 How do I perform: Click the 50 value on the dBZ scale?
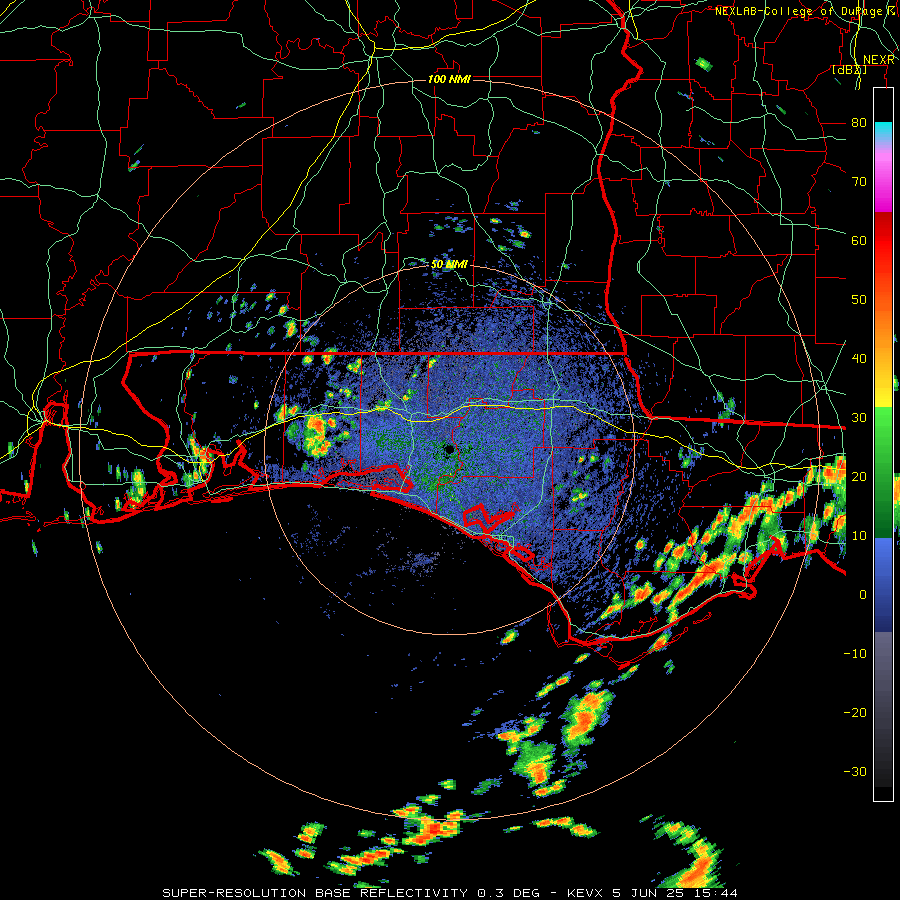pos(859,300)
